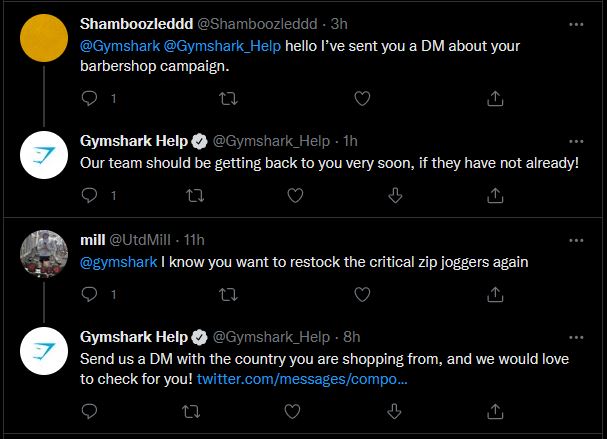Viewport: 607px width, 439px height.
Task: Retweet Shamboozleddd's tweet about barbershop campaign
Action: (x=228, y=98)
